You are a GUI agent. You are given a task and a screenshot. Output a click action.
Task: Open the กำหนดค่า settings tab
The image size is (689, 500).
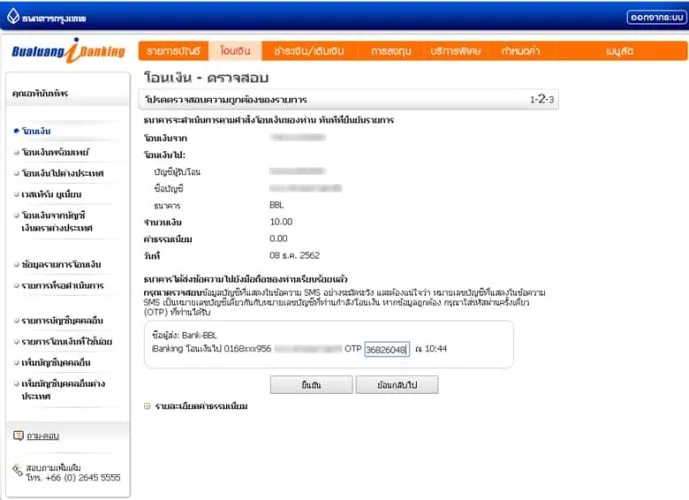[523, 50]
